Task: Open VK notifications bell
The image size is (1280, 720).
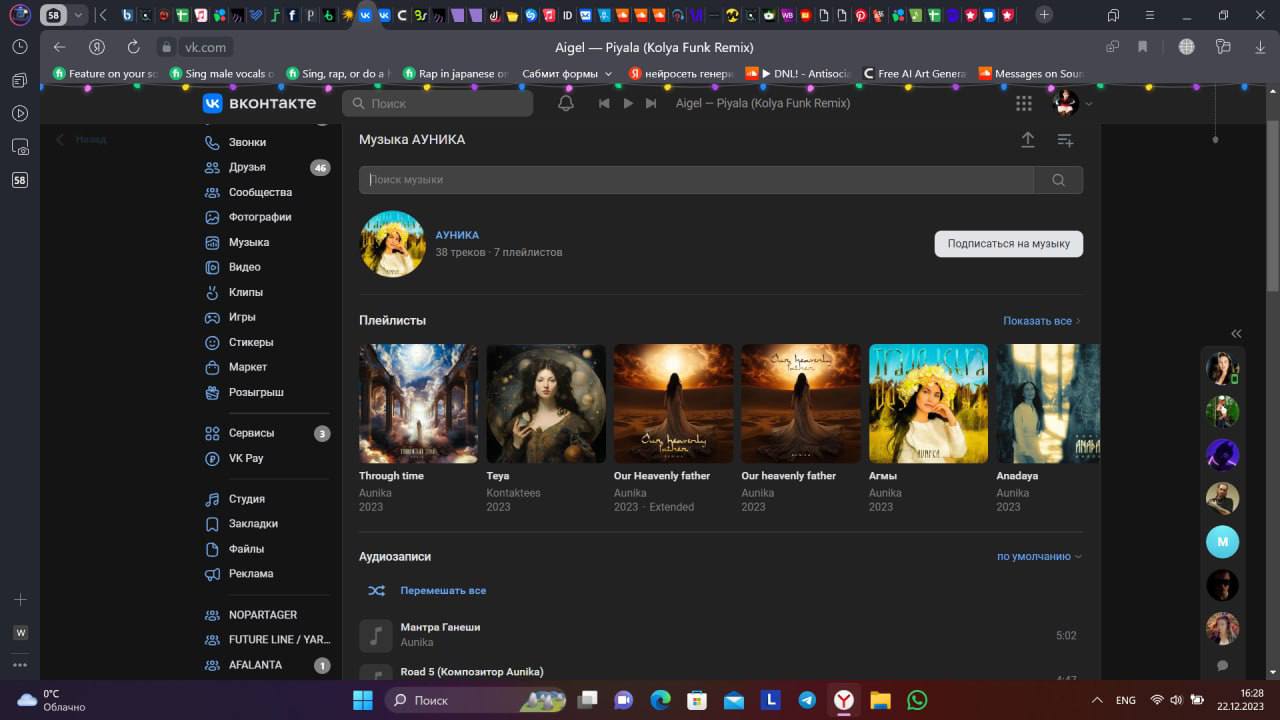Action: [566, 103]
